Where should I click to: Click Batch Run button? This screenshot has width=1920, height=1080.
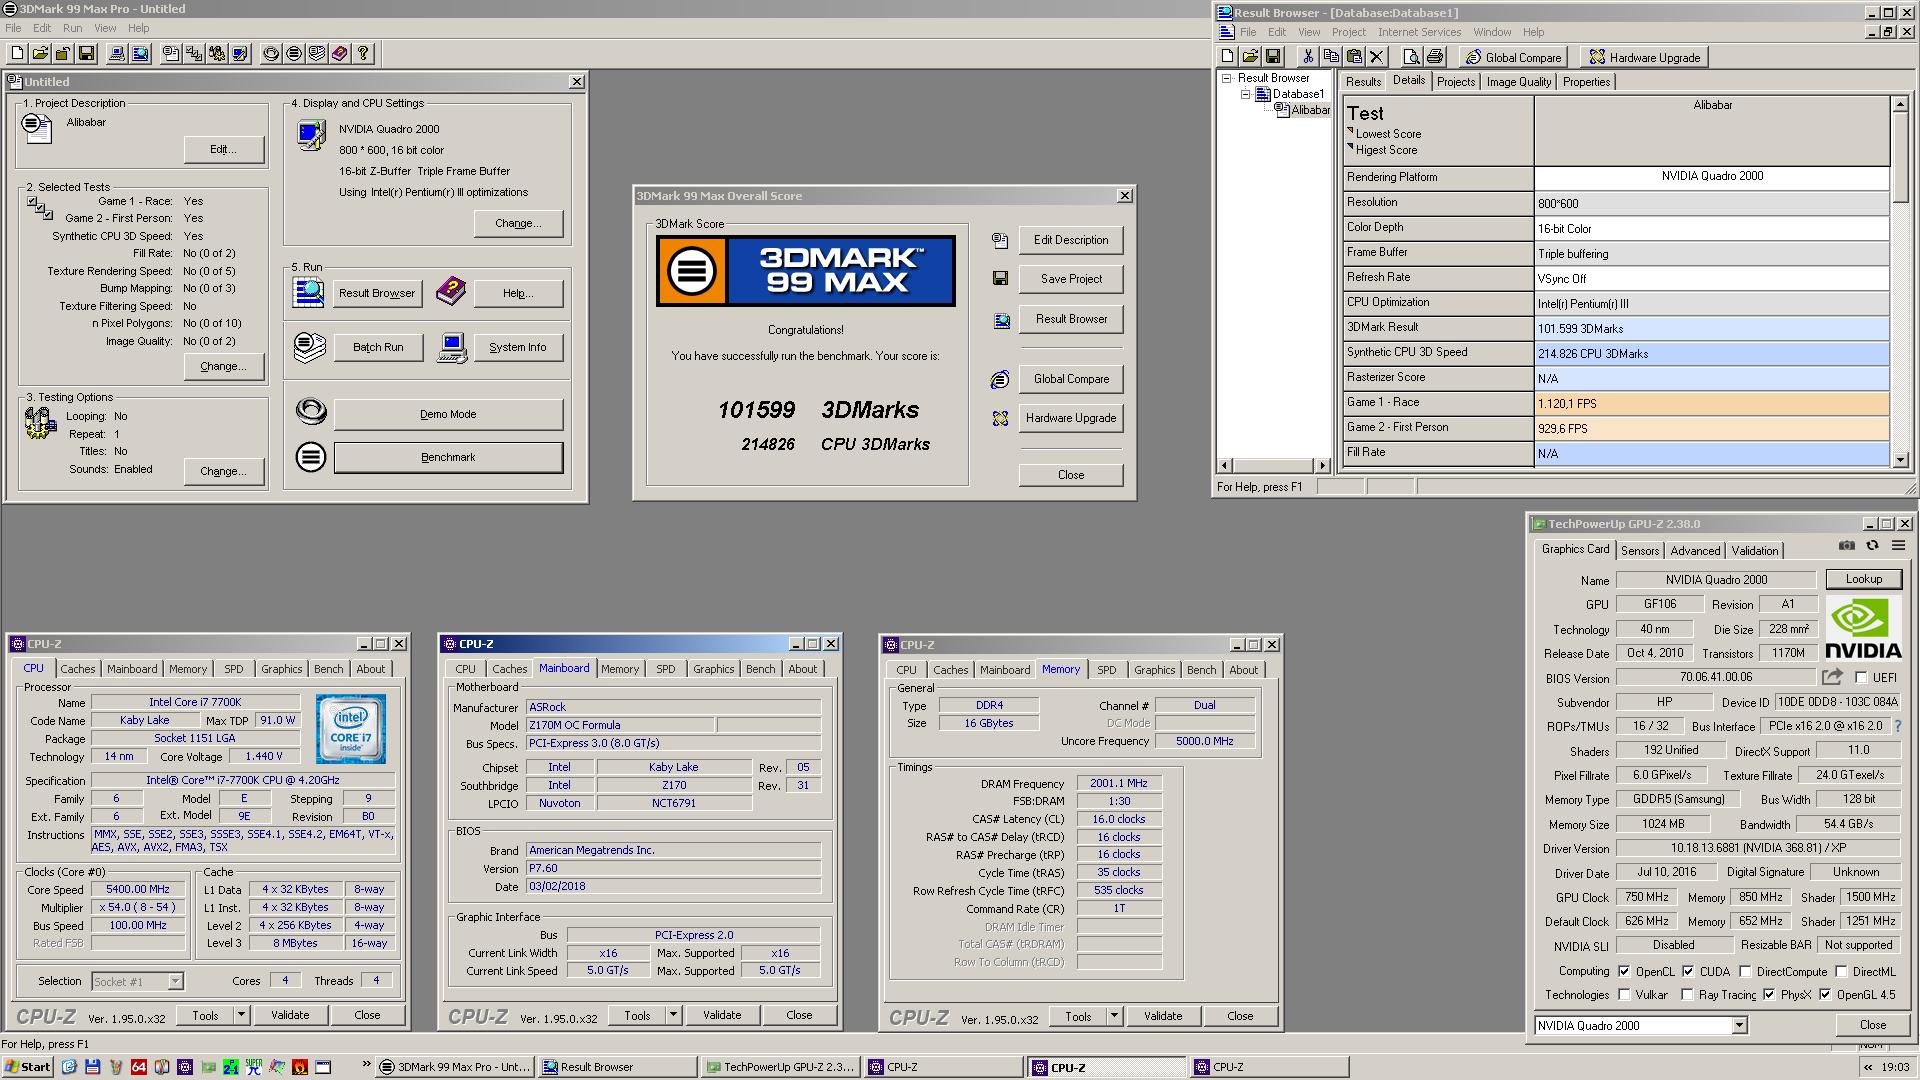[378, 347]
